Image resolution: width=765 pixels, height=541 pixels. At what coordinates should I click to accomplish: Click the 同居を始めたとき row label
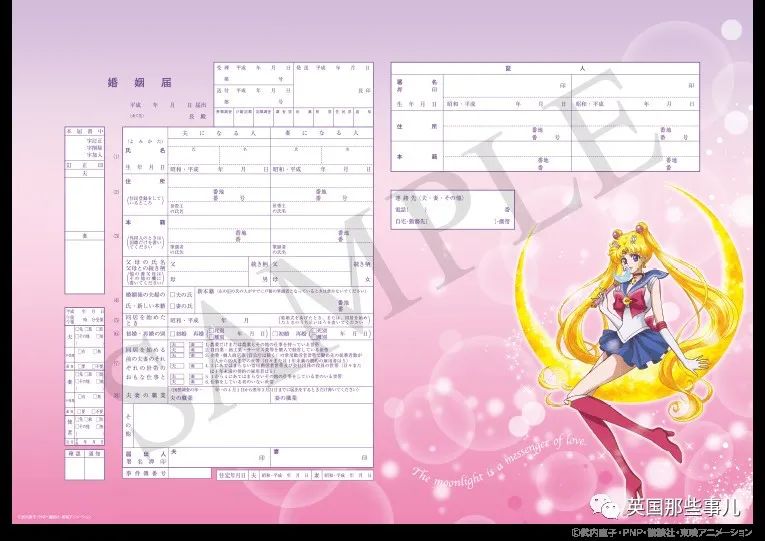pyautogui.click(x=146, y=320)
